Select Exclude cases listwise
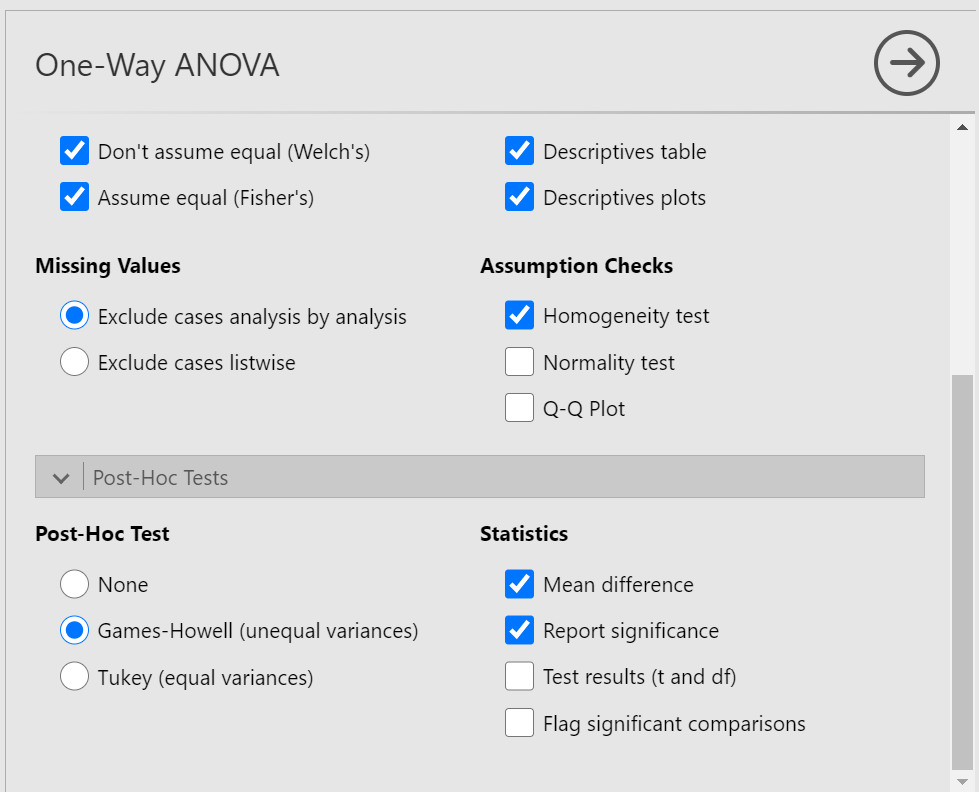Image resolution: width=979 pixels, height=792 pixels. point(74,362)
